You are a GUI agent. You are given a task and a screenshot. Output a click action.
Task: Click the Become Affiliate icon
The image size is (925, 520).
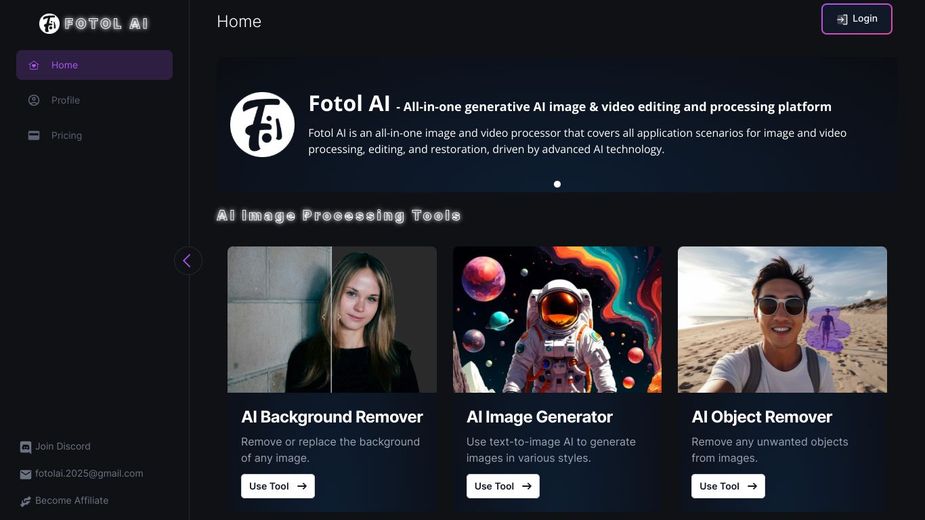[x=26, y=501]
